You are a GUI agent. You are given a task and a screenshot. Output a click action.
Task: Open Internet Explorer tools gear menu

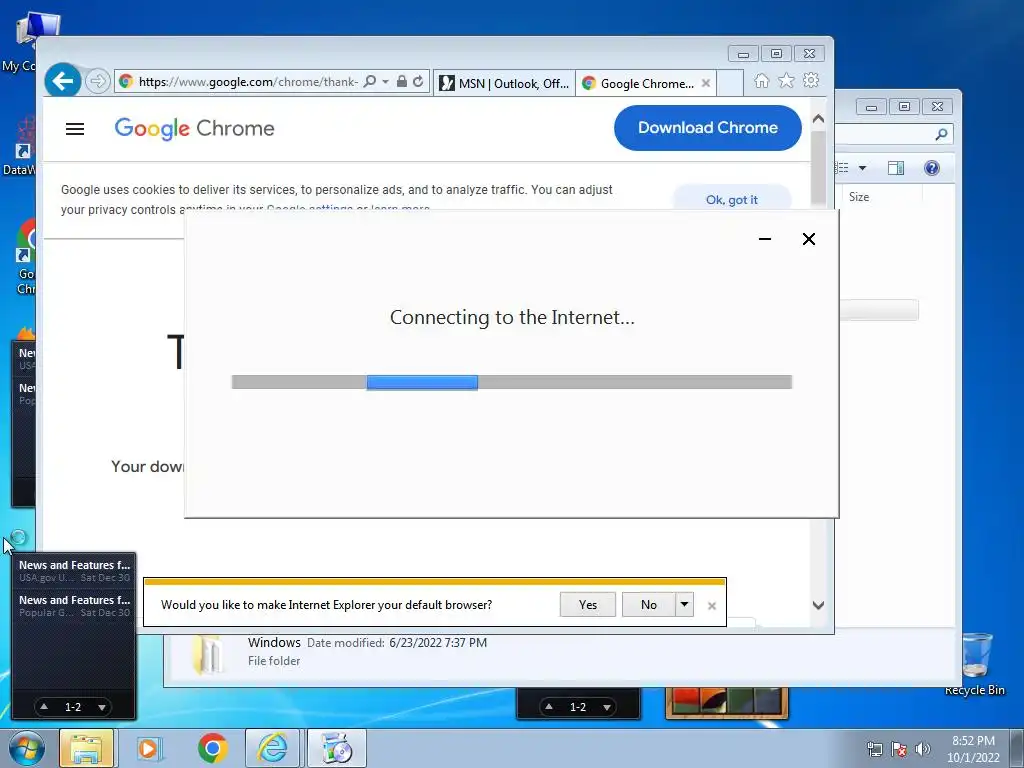[811, 80]
